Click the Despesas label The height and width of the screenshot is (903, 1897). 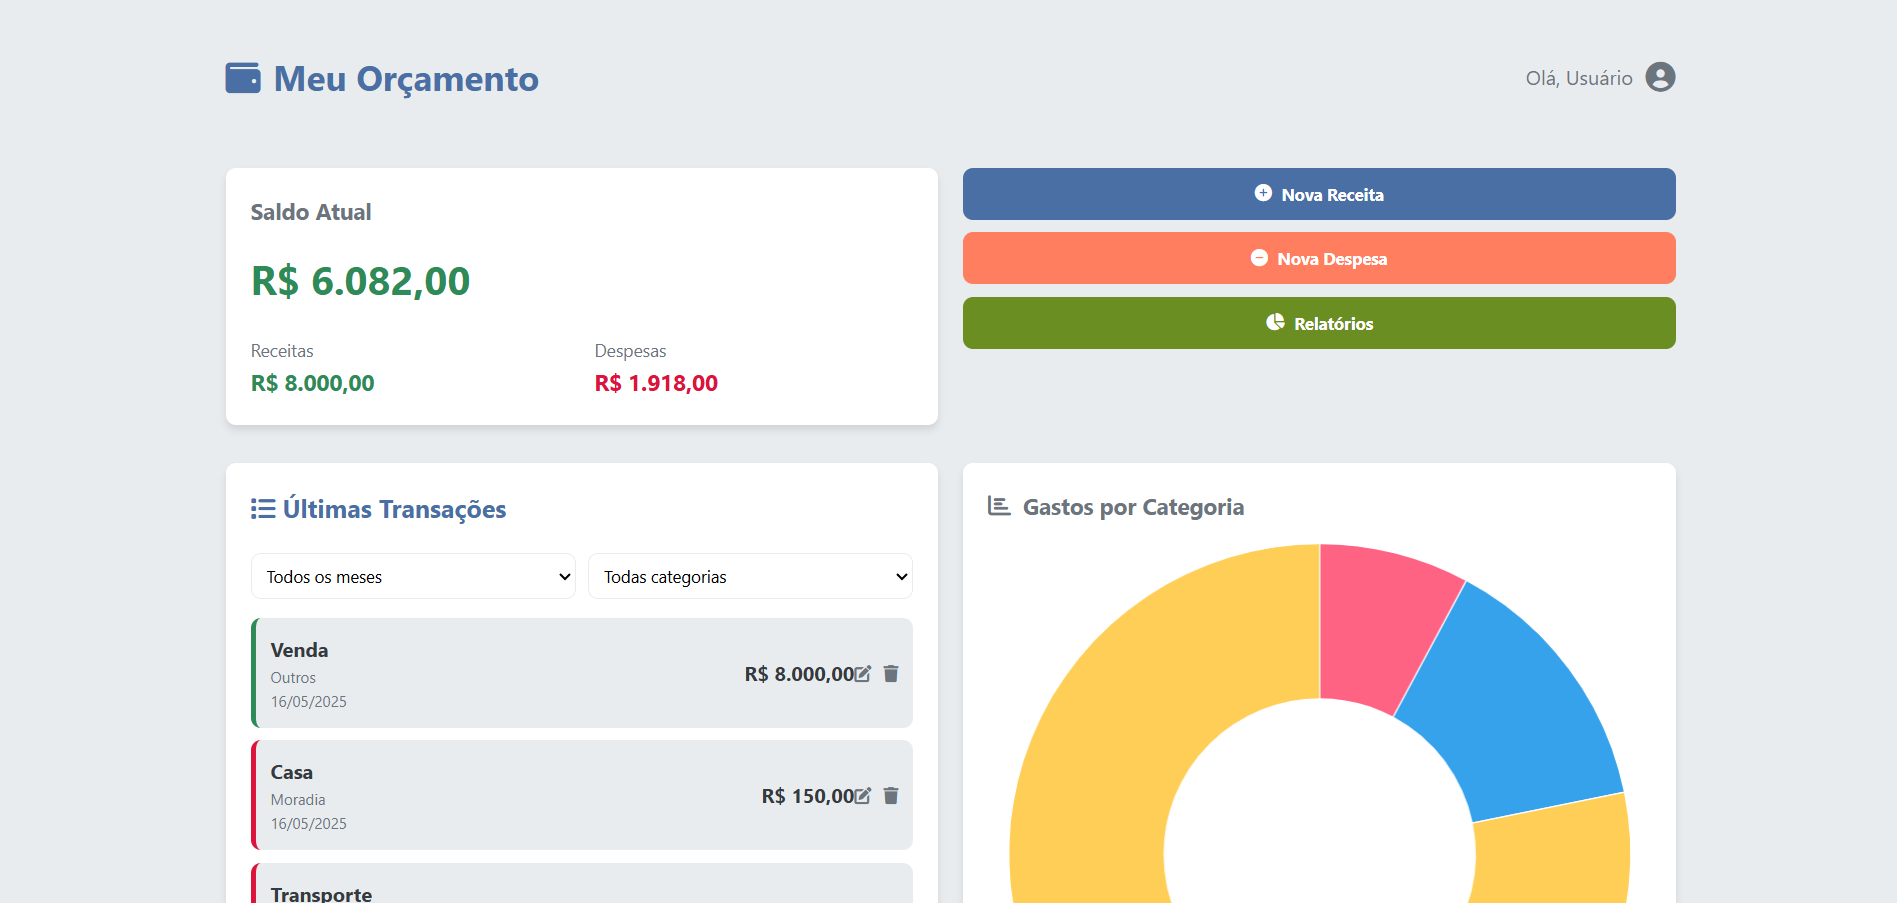630,351
